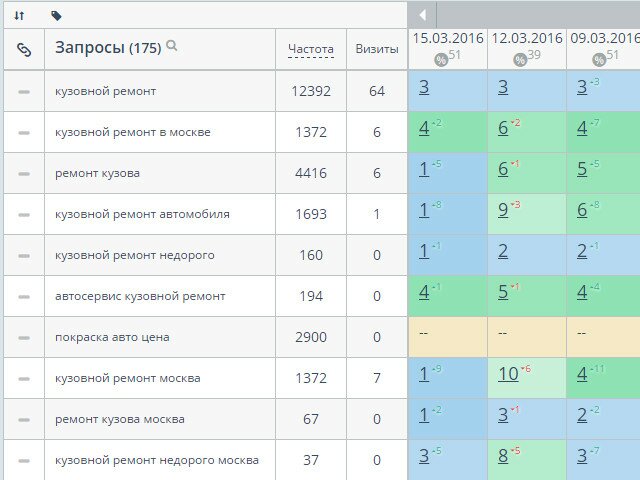Click frequency value 4416
640x480 pixels.
click(x=311, y=173)
